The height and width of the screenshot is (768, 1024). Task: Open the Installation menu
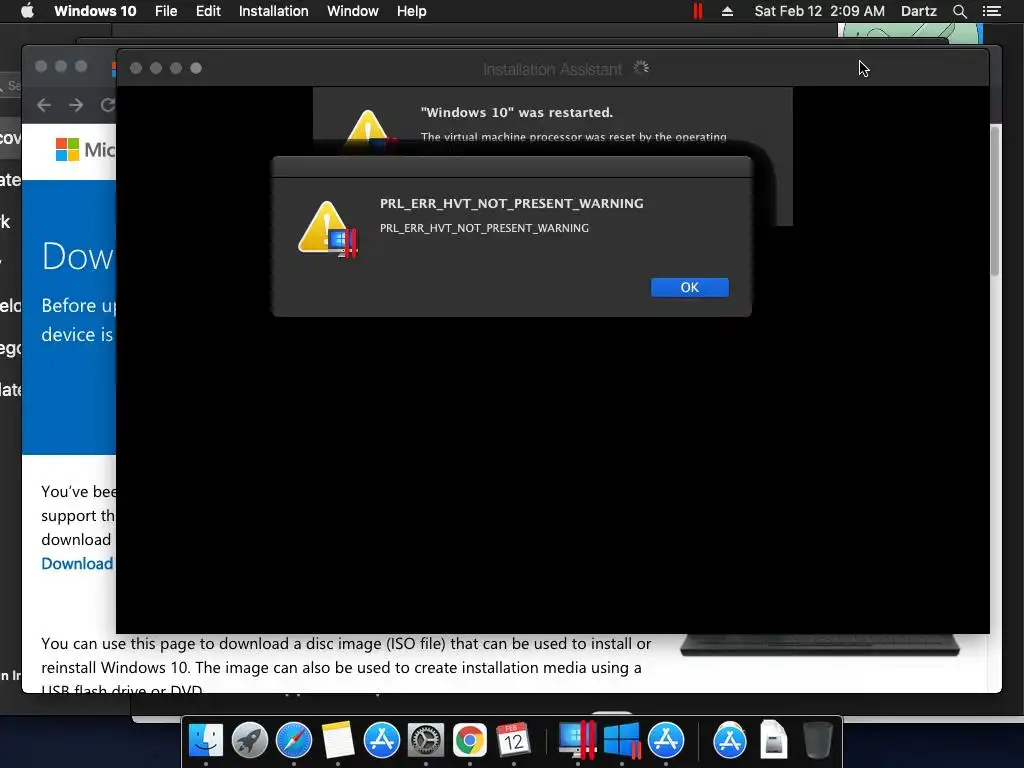point(274,11)
